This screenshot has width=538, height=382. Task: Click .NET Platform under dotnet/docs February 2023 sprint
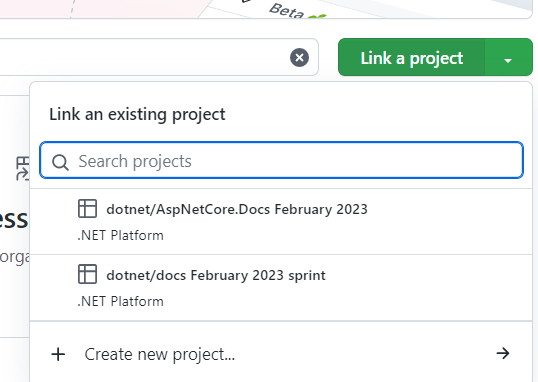point(120,301)
